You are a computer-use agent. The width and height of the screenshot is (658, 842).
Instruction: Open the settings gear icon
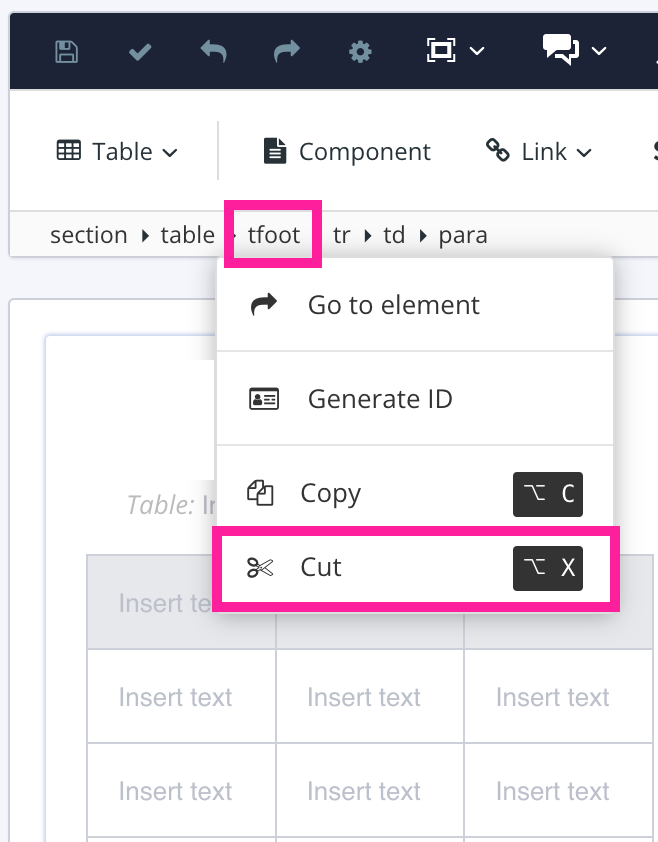coord(361,51)
